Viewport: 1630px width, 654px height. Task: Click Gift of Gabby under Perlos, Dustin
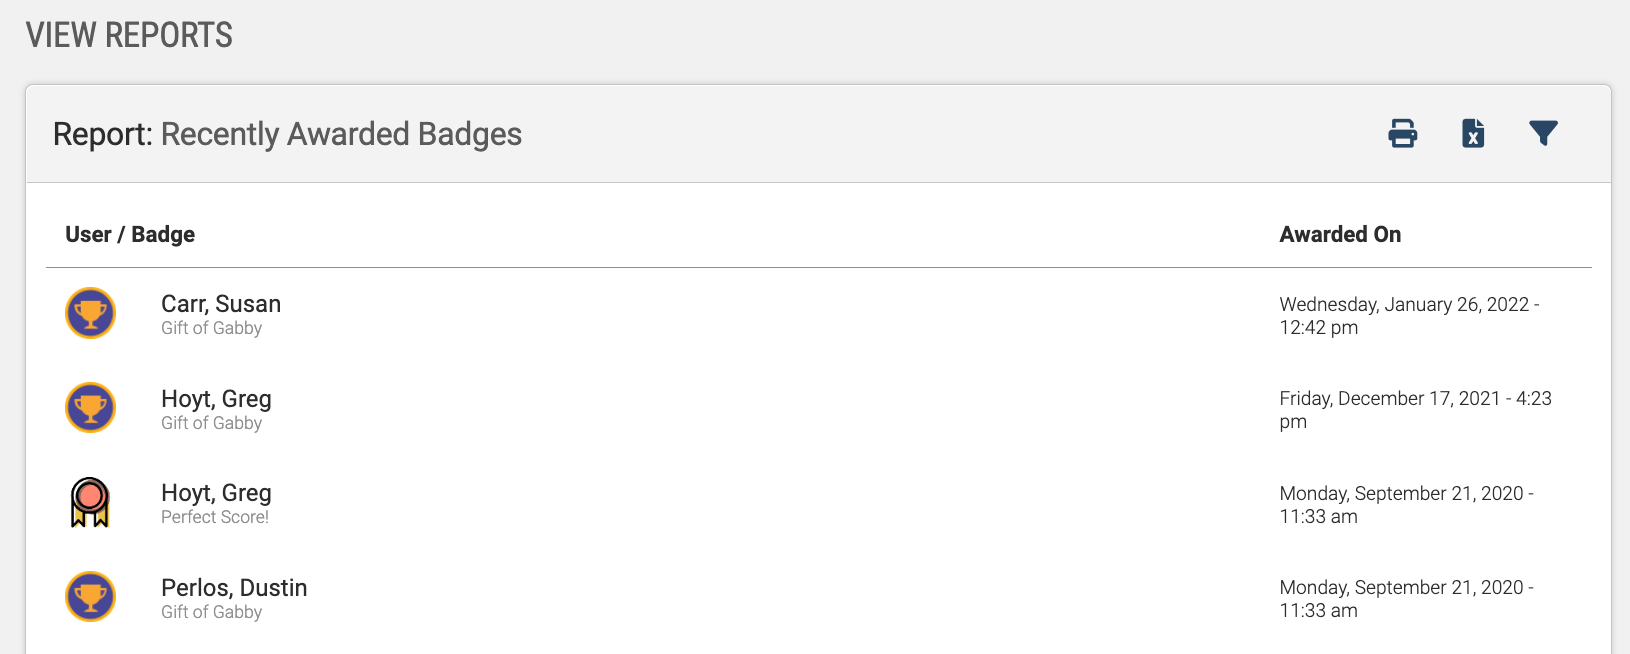coord(211,612)
